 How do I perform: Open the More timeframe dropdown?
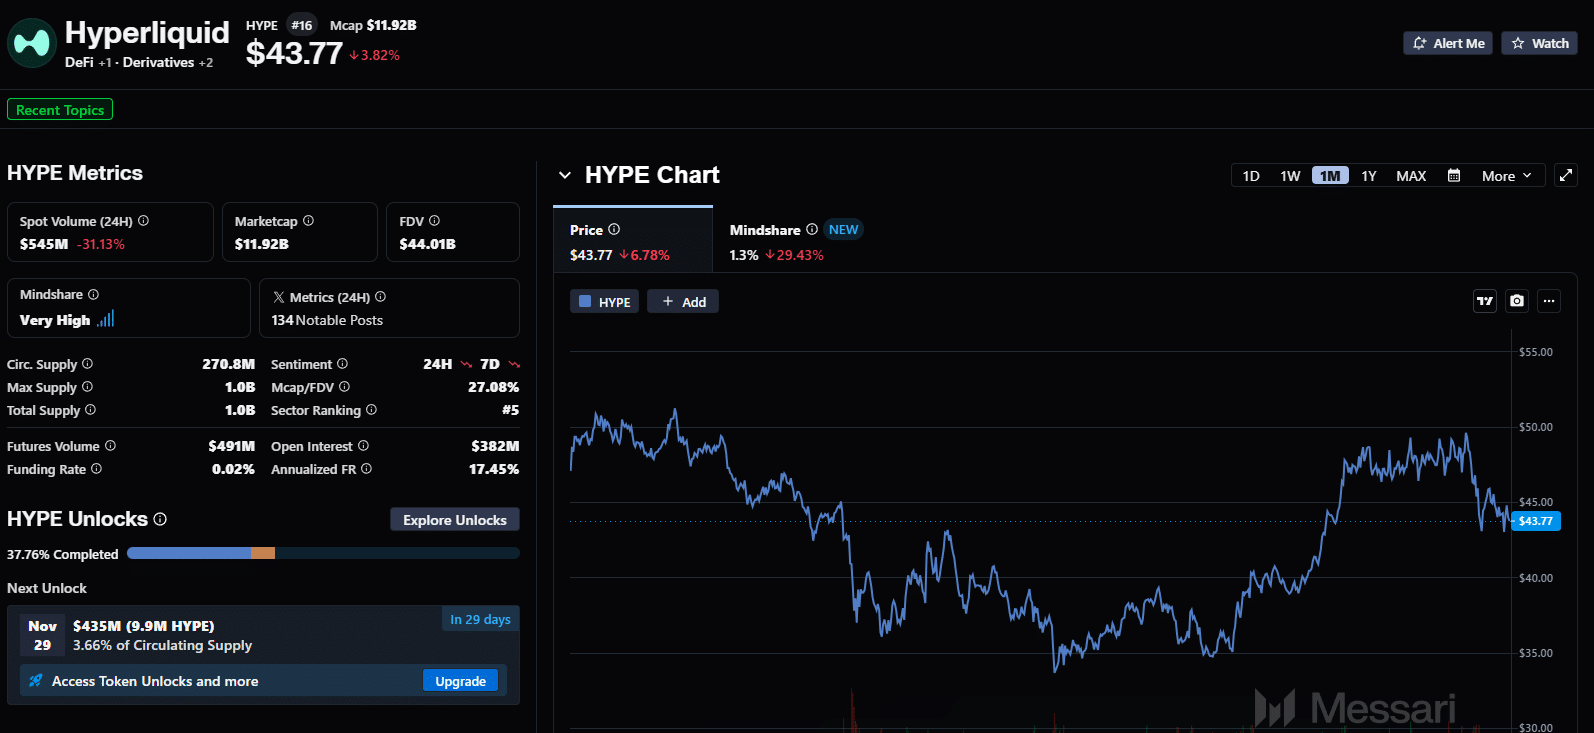pyautogui.click(x=1506, y=176)
